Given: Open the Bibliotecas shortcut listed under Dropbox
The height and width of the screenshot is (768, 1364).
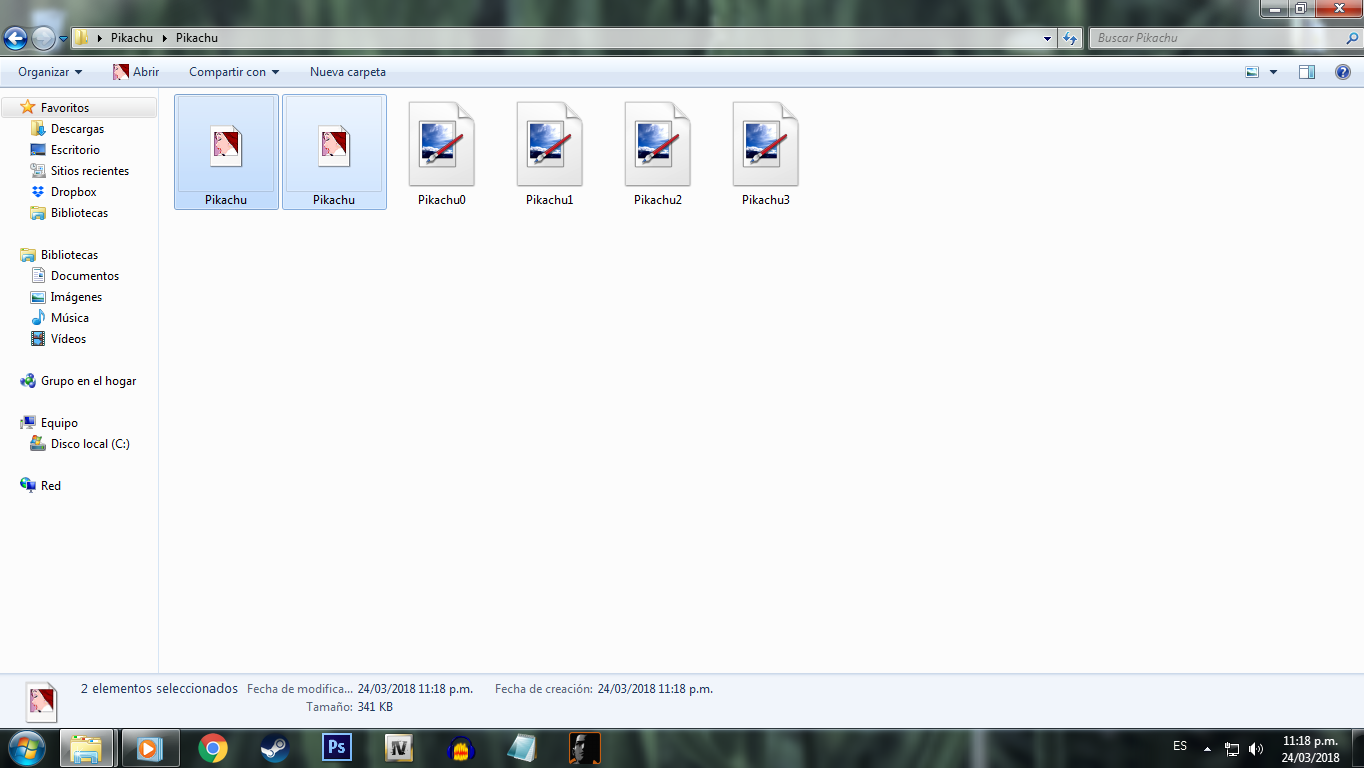Looking at the screenshot, I should point(79,213).
